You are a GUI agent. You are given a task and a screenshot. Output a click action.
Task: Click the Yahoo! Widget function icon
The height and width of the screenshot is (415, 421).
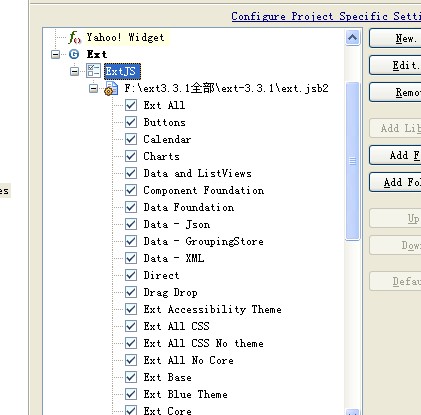point(74,37)
